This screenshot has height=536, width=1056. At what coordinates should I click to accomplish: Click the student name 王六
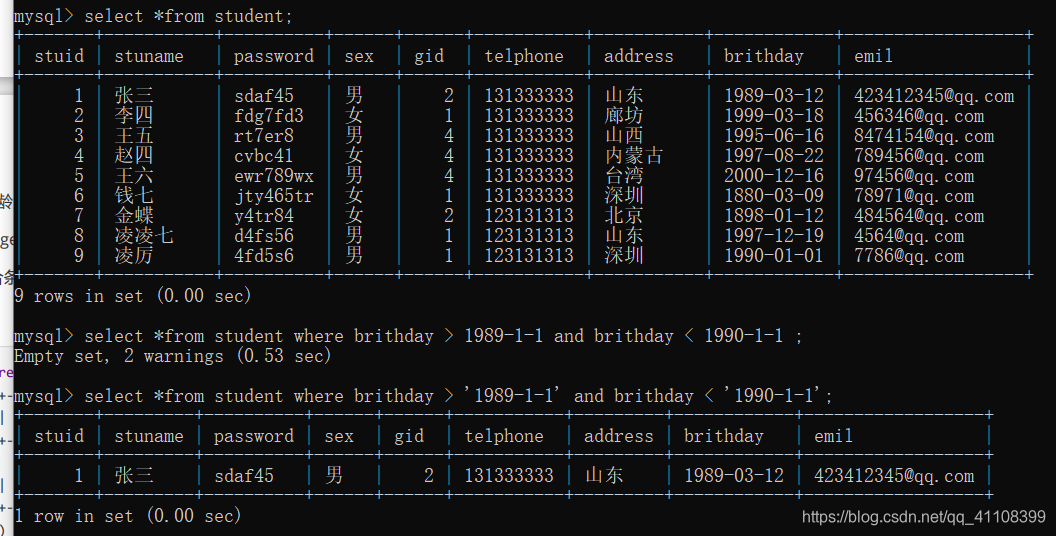pyautogui.click(x=134, y=176)
